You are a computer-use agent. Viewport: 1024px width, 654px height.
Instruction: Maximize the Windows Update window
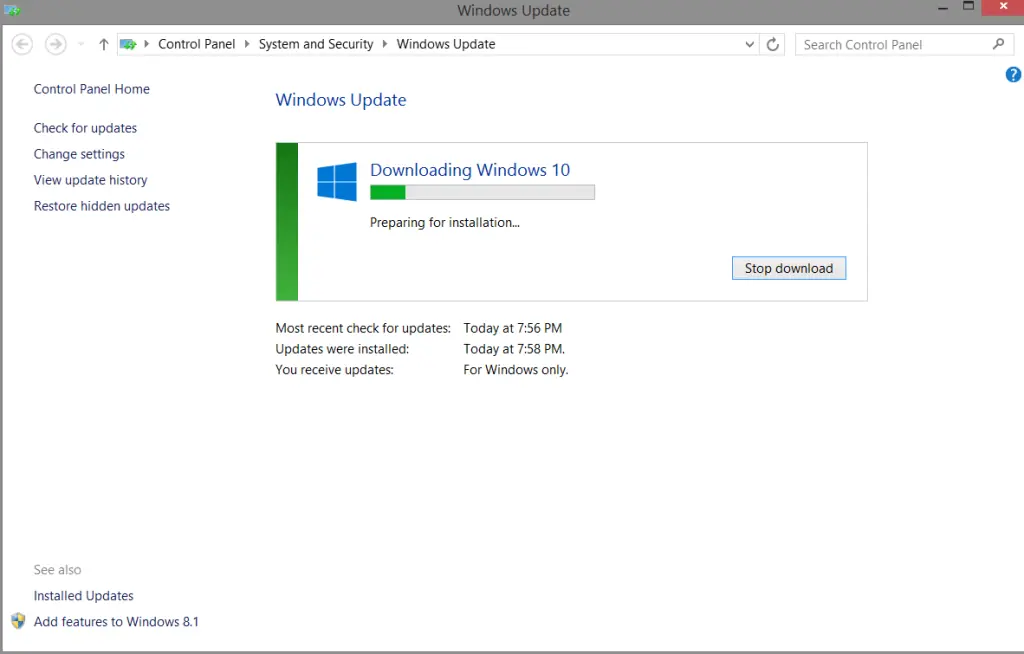(968, 7)
